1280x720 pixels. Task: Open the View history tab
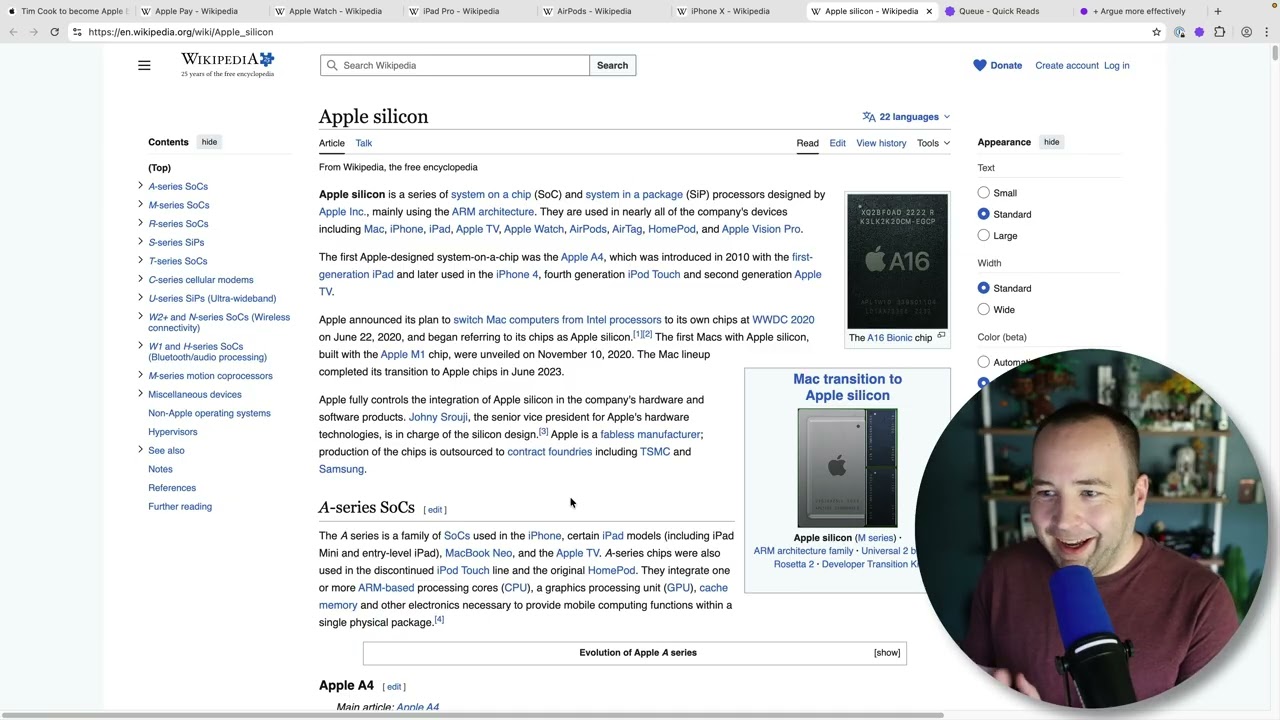coord(881,143)
